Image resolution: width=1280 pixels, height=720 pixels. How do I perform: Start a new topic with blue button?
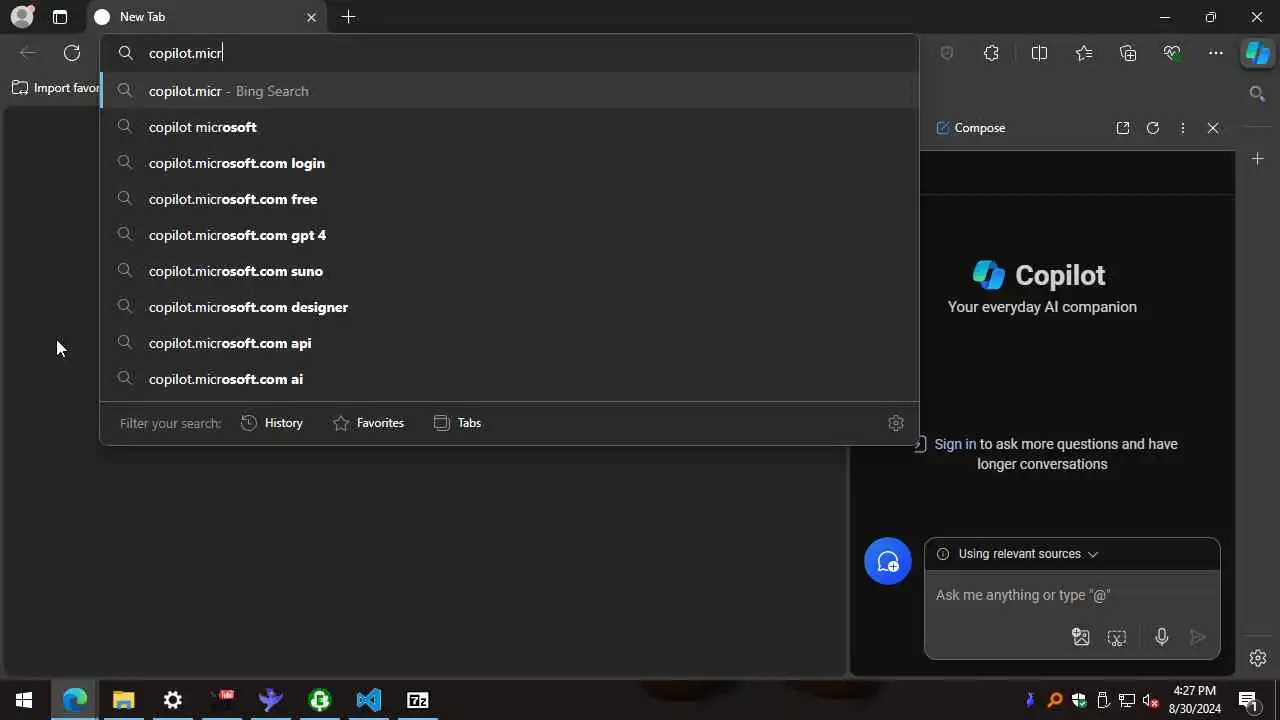tap(888, 562)
